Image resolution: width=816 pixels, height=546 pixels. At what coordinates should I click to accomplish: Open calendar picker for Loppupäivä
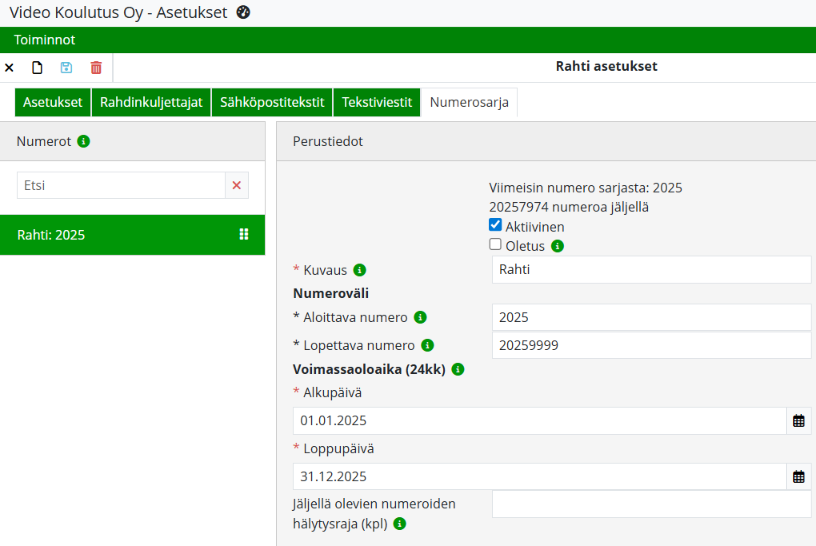click(x=799, y=477)
